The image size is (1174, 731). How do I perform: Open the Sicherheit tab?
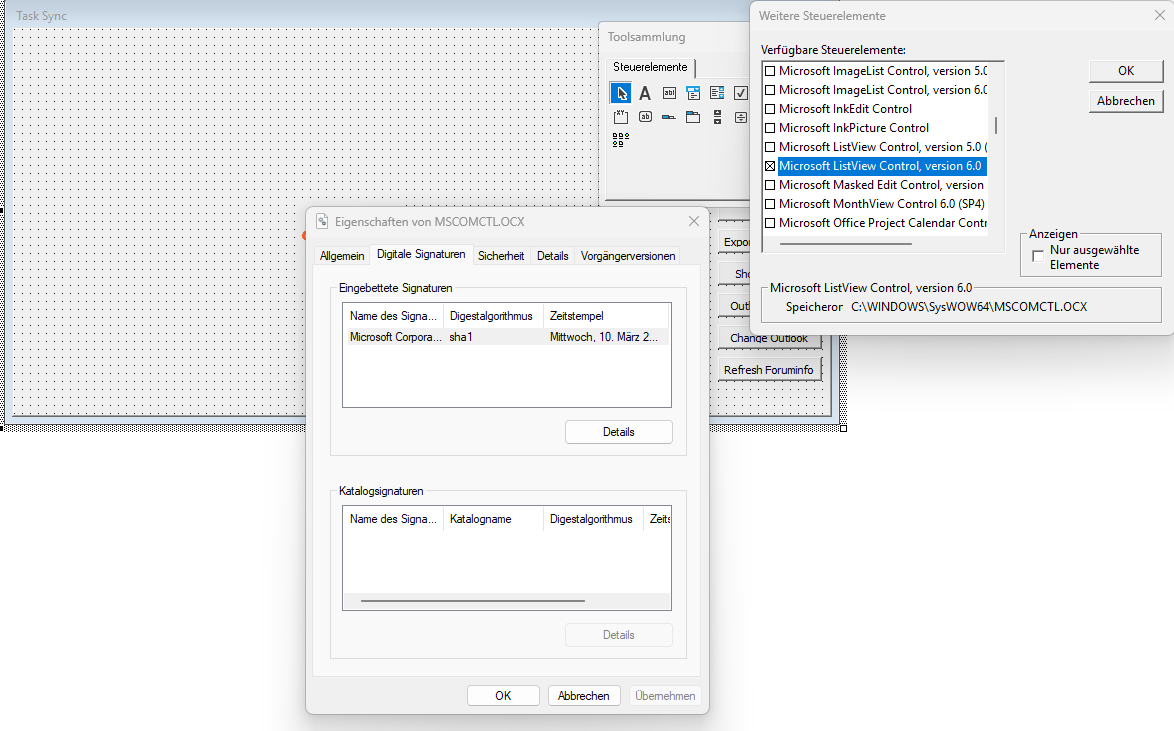coord(501,256)
